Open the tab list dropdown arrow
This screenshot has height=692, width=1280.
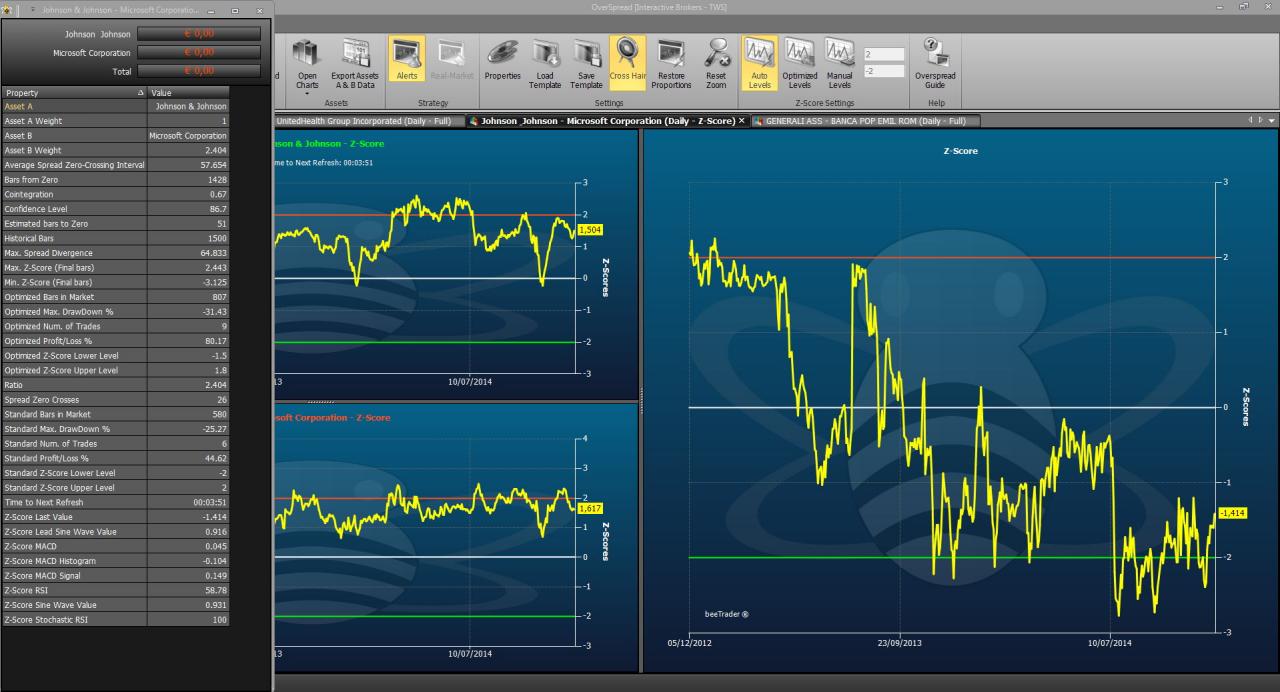click(x=1272, y=120)
